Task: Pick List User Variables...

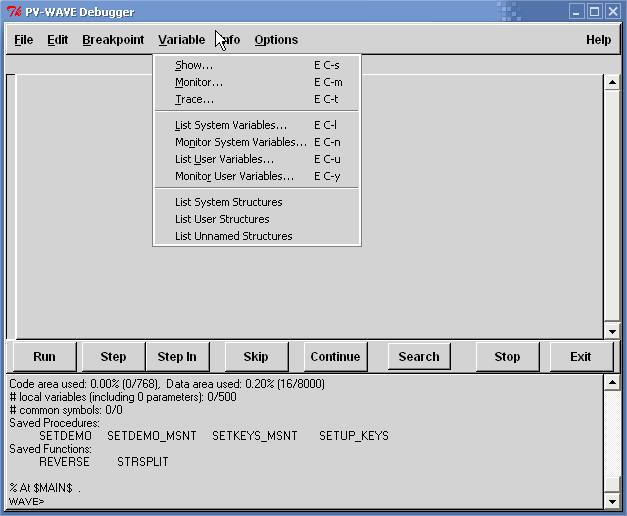Action: point(257,159)
